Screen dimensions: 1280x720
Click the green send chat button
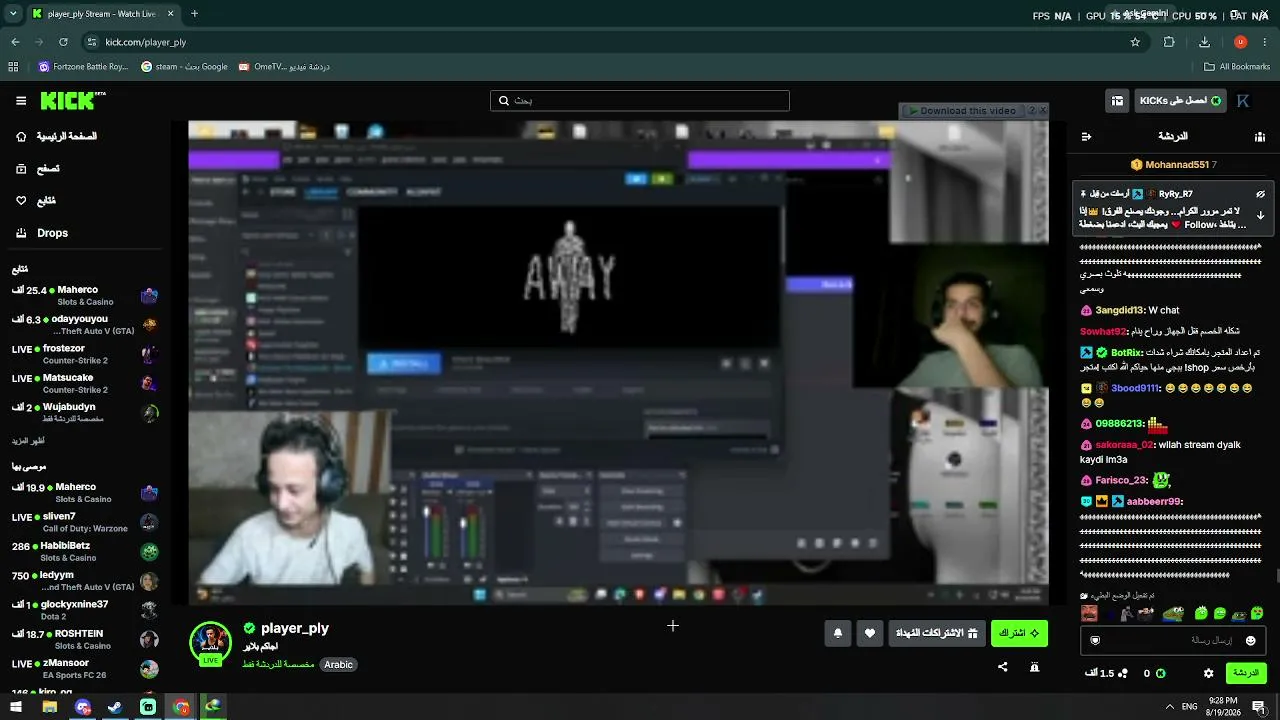coord(1246,673)
